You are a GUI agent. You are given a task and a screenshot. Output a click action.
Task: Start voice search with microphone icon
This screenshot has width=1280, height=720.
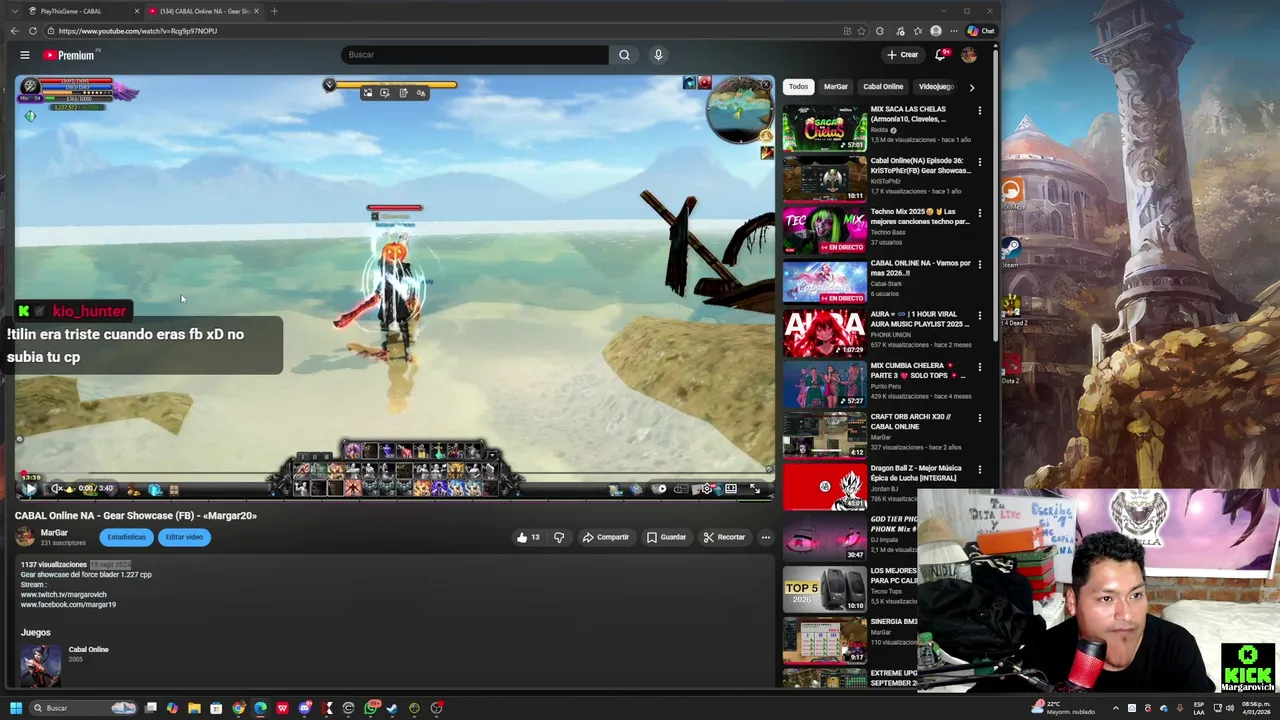(658, 55)
